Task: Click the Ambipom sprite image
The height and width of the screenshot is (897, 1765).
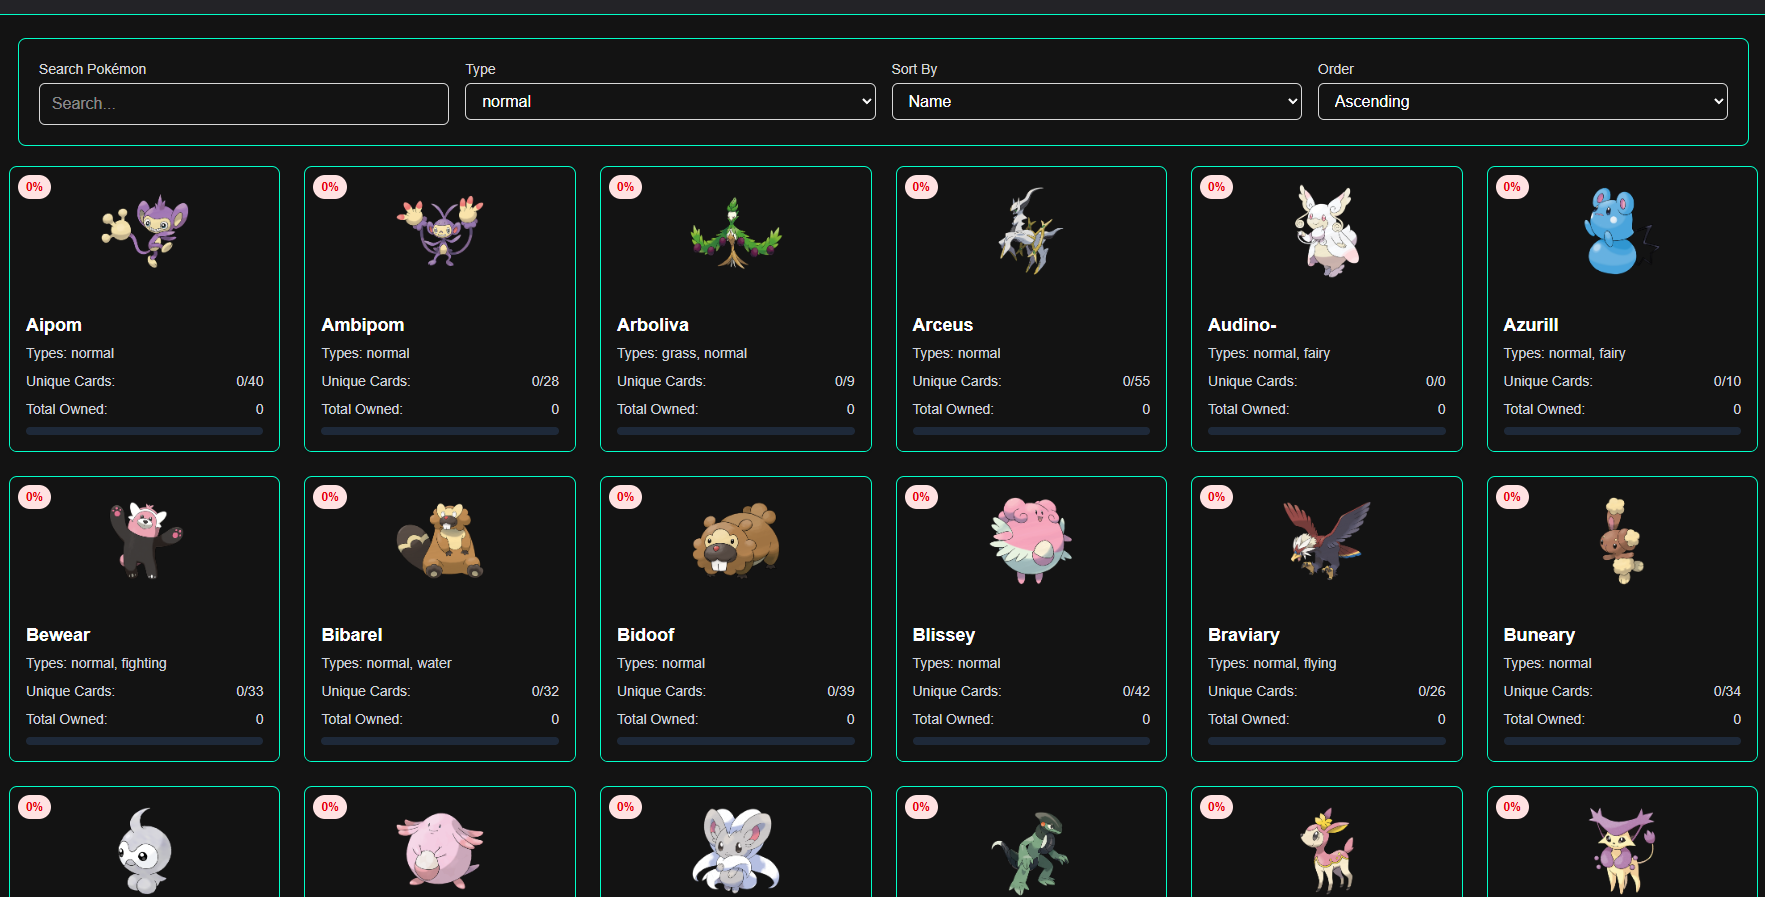Action: point(440,231)
